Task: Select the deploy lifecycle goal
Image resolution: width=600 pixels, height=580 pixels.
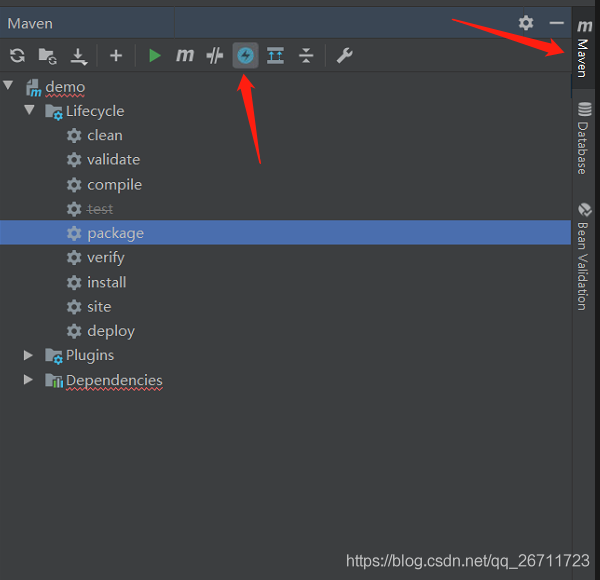Action: (285, 331)
